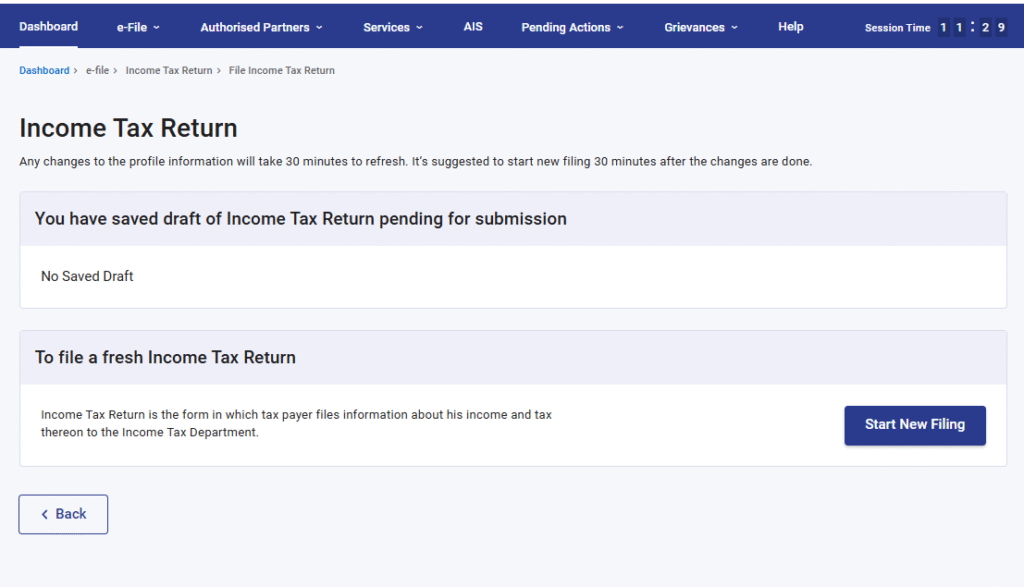The width and height of the screenshot is (1024, 587).
Task: Click the saved draft pending submission header
Action: coord(300,219)
